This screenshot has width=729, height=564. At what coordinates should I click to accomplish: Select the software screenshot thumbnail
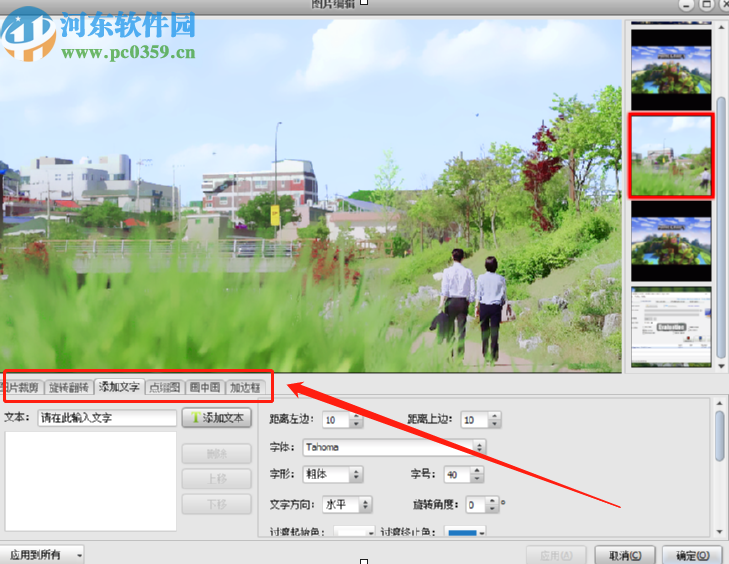click(671, 326)
